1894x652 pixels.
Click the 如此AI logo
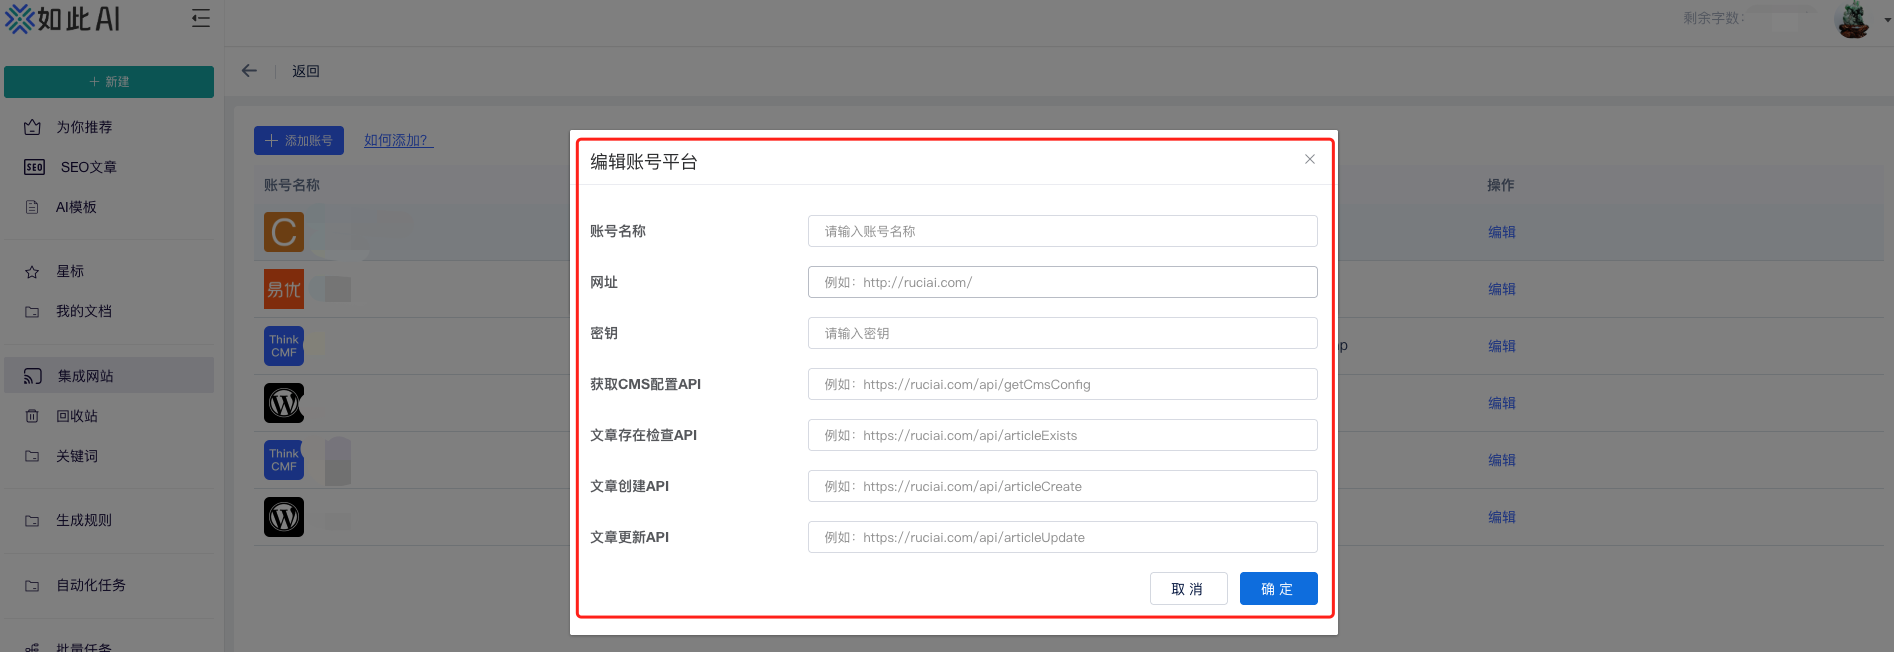62,18
